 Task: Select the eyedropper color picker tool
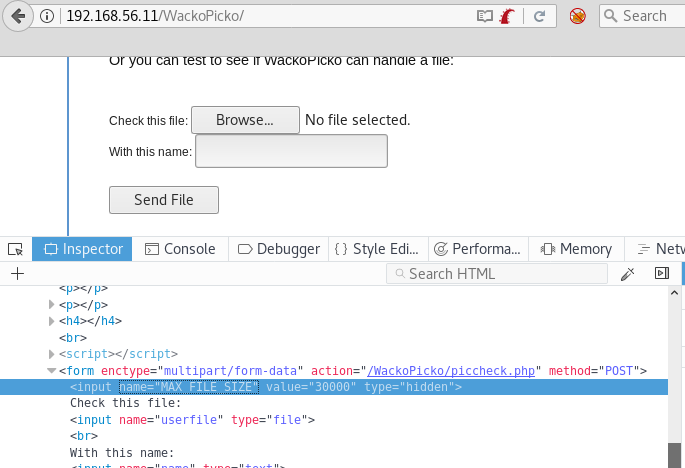click(x=627, y=274)
